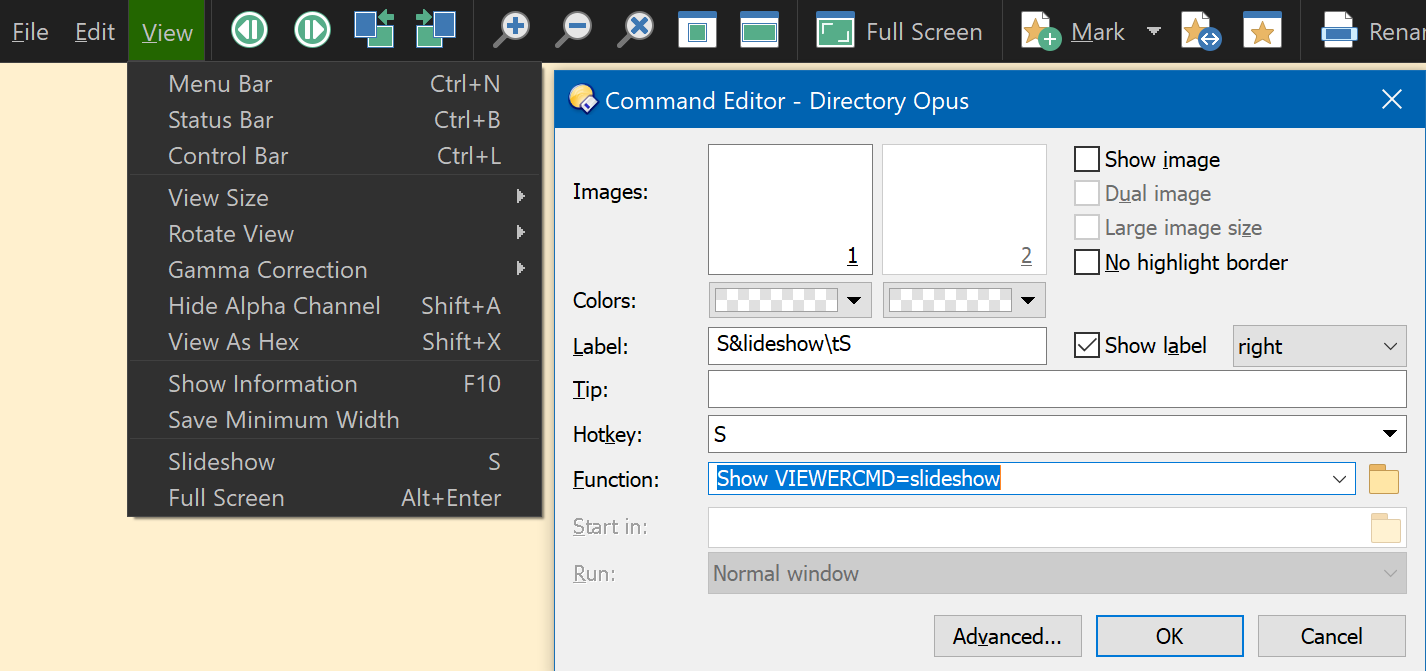
Task: Select image slot 2 thumbnail
Action: (x=964, y=210)
